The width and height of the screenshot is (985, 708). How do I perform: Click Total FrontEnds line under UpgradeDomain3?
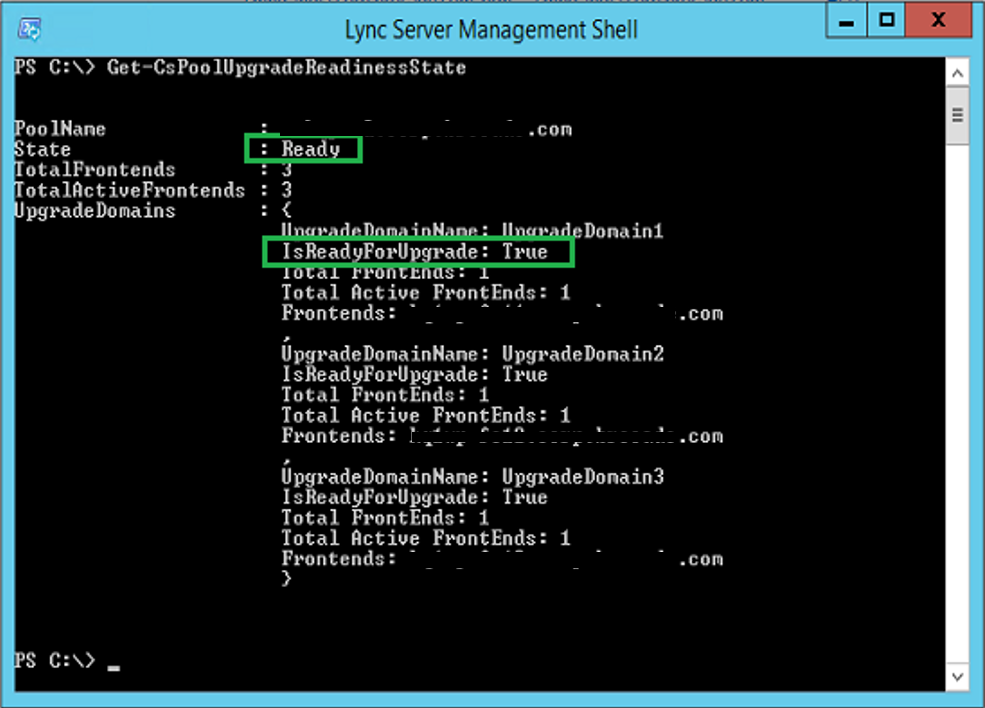click(385, 518)
